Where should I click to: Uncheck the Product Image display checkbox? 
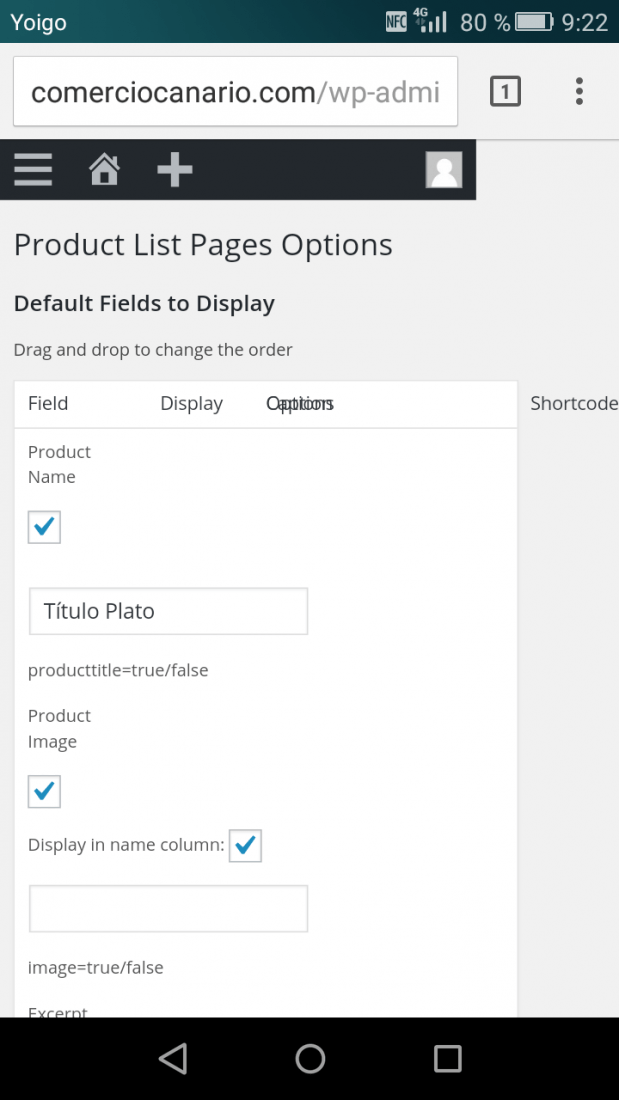tap(44, 791)
